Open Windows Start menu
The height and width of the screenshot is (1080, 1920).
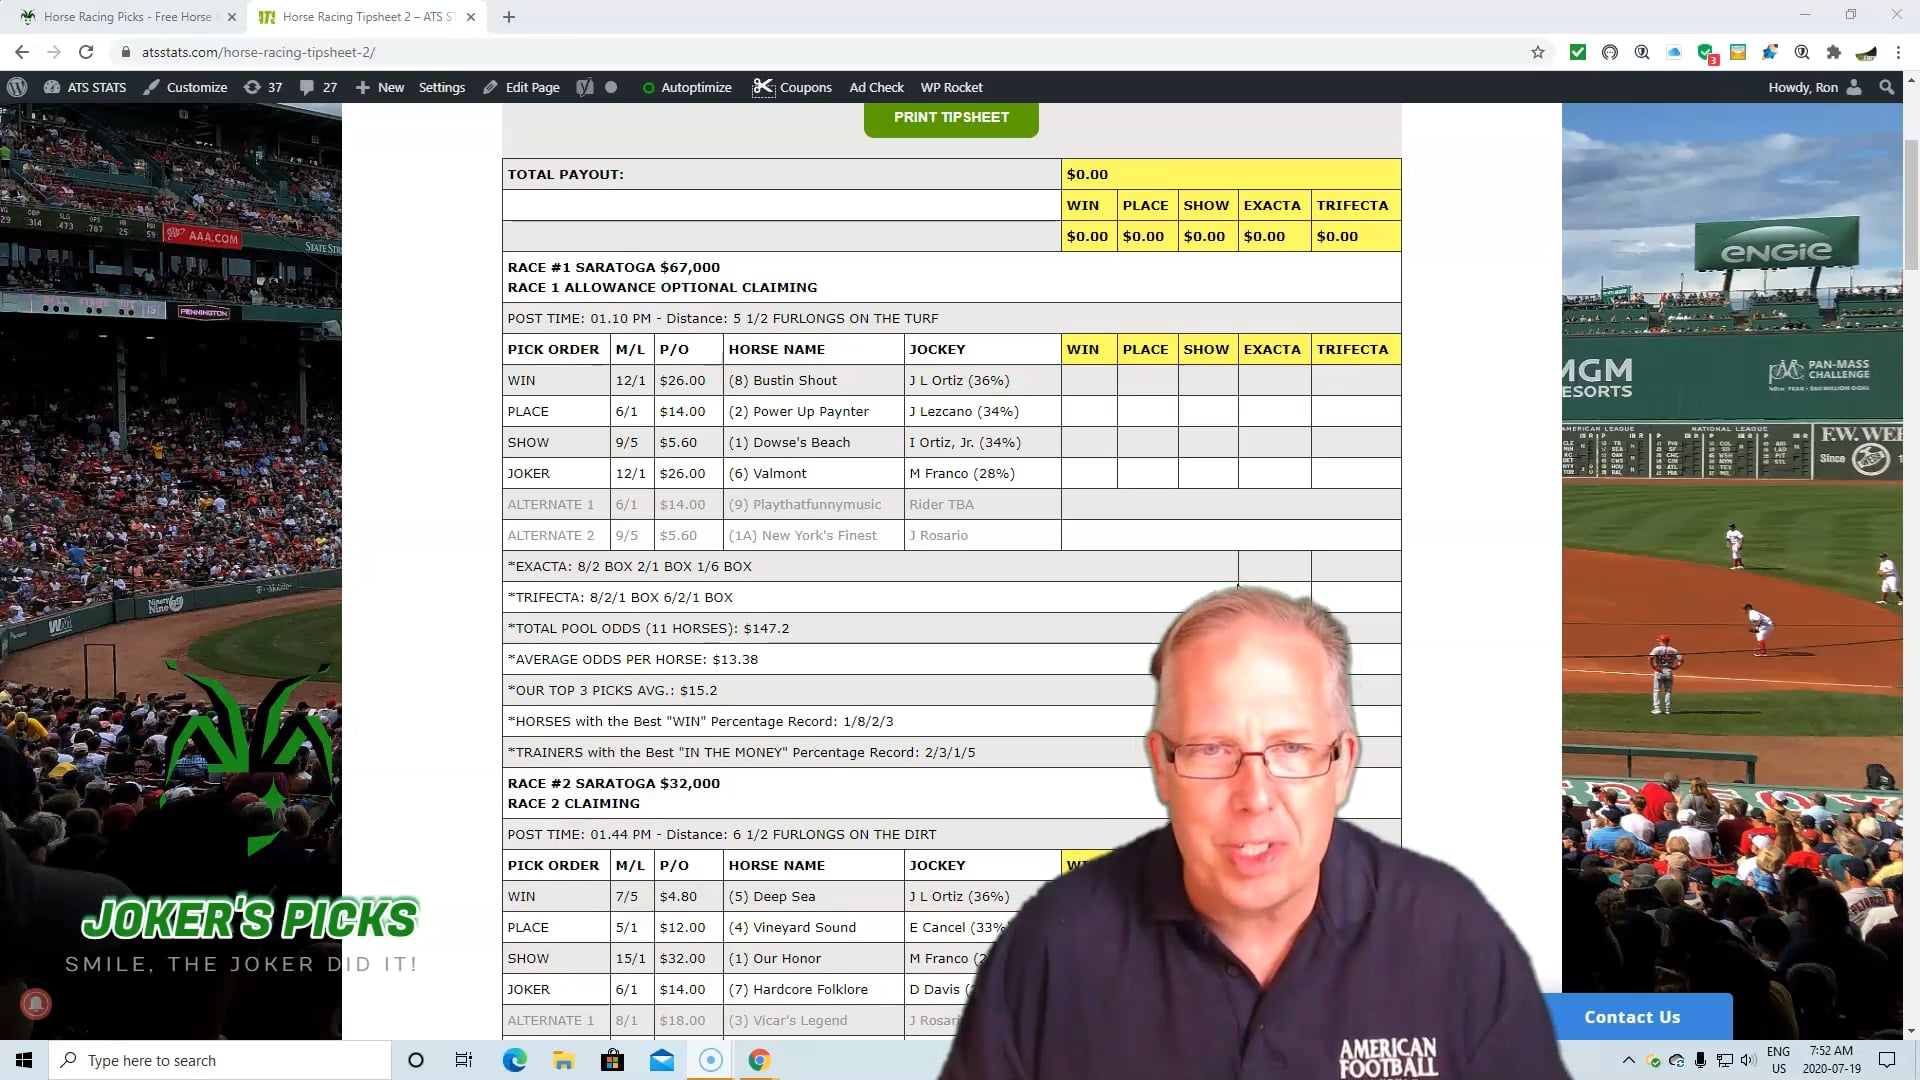(x=24, y=1060)
